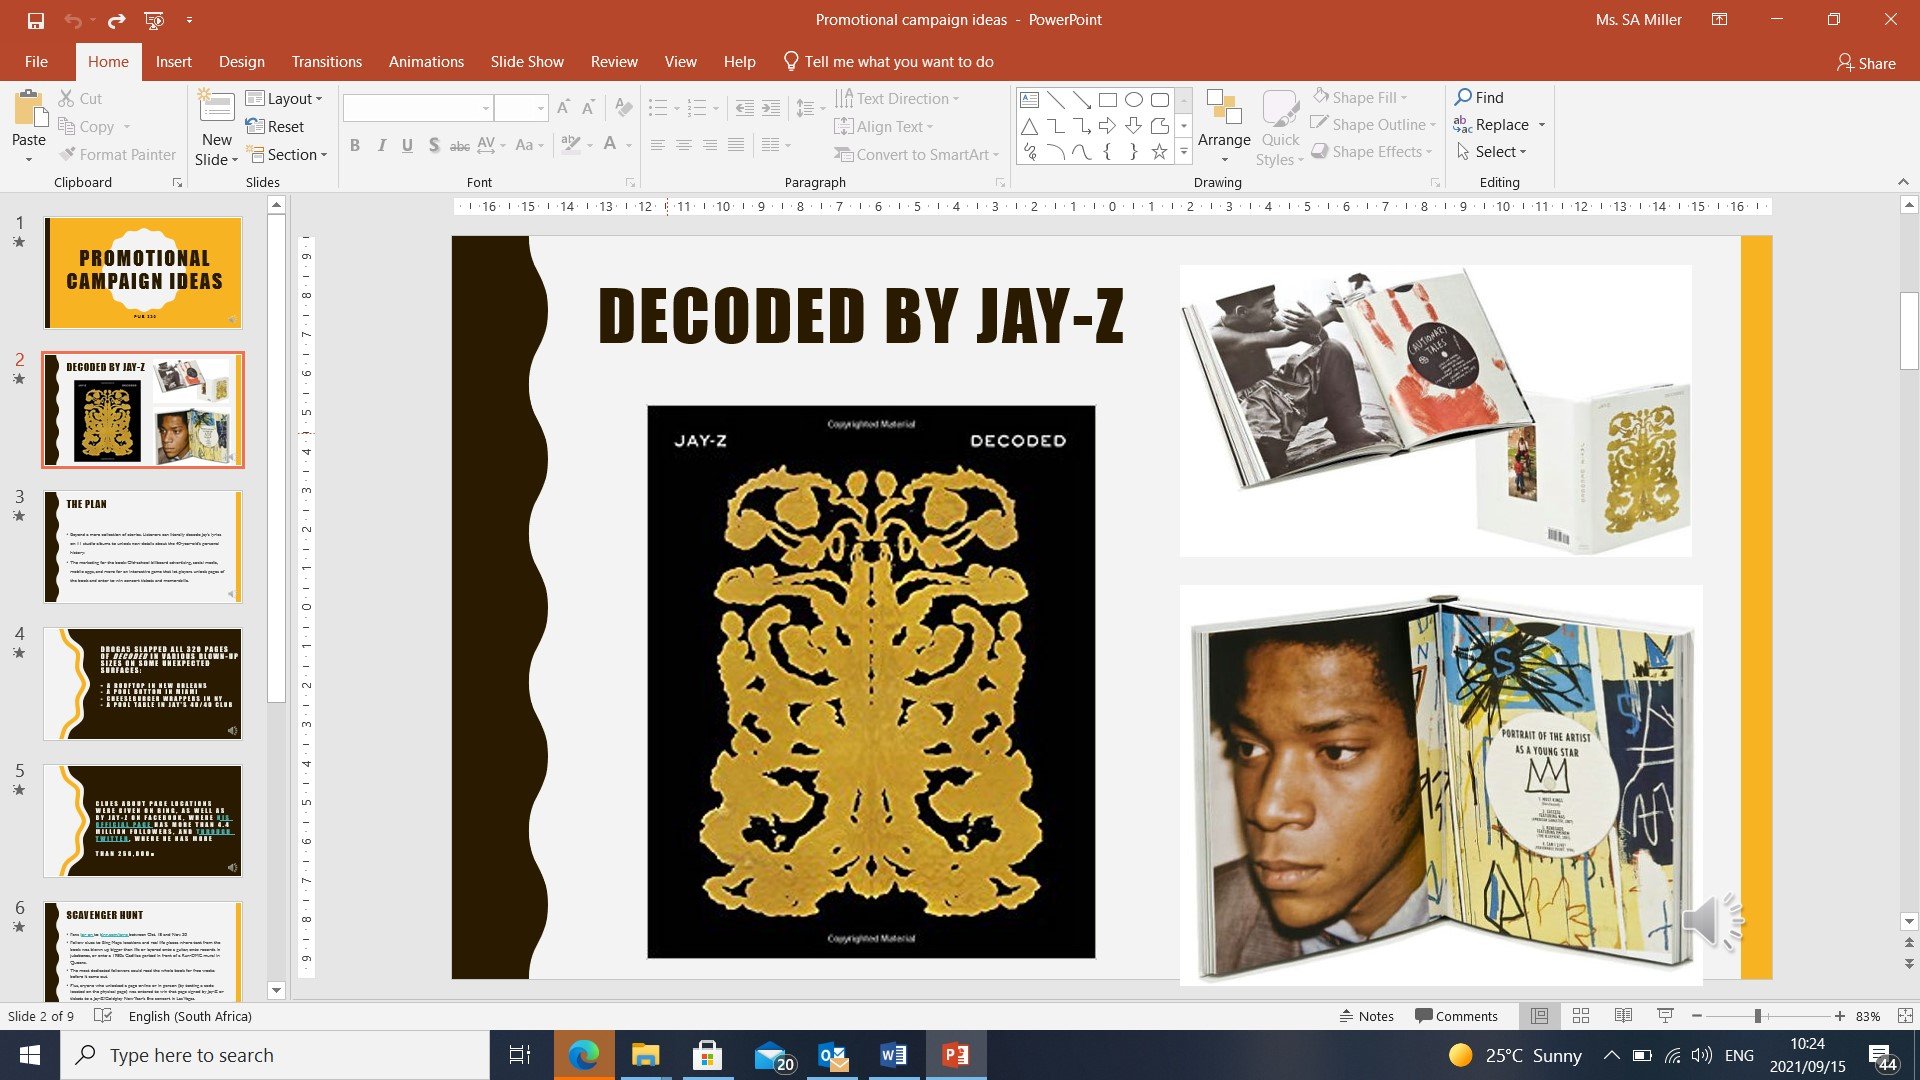Select the Right Arrow shape in gallery
This screenshot has height=1080, width=1920.
1107,126
